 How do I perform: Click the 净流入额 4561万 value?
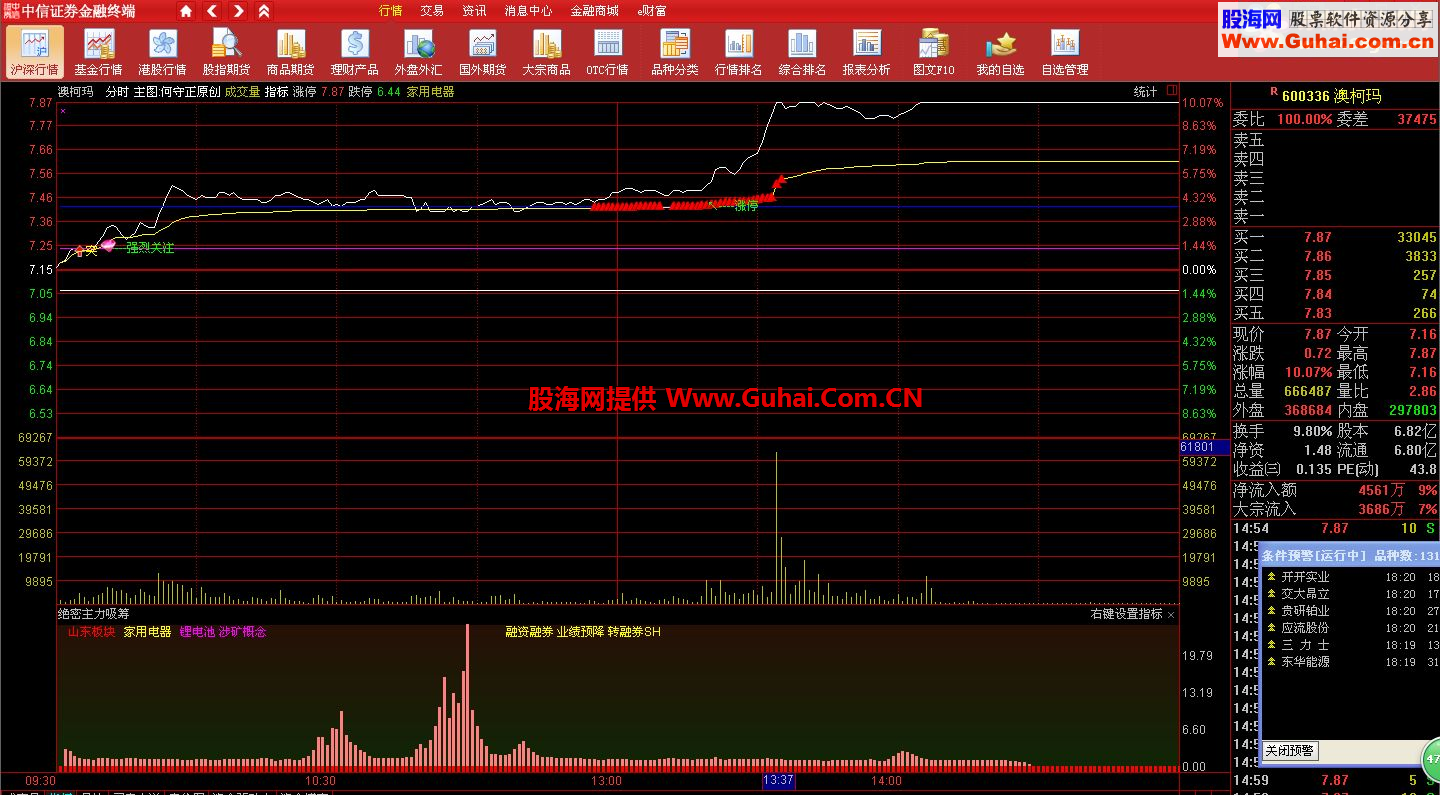(x=1381, y=491)
